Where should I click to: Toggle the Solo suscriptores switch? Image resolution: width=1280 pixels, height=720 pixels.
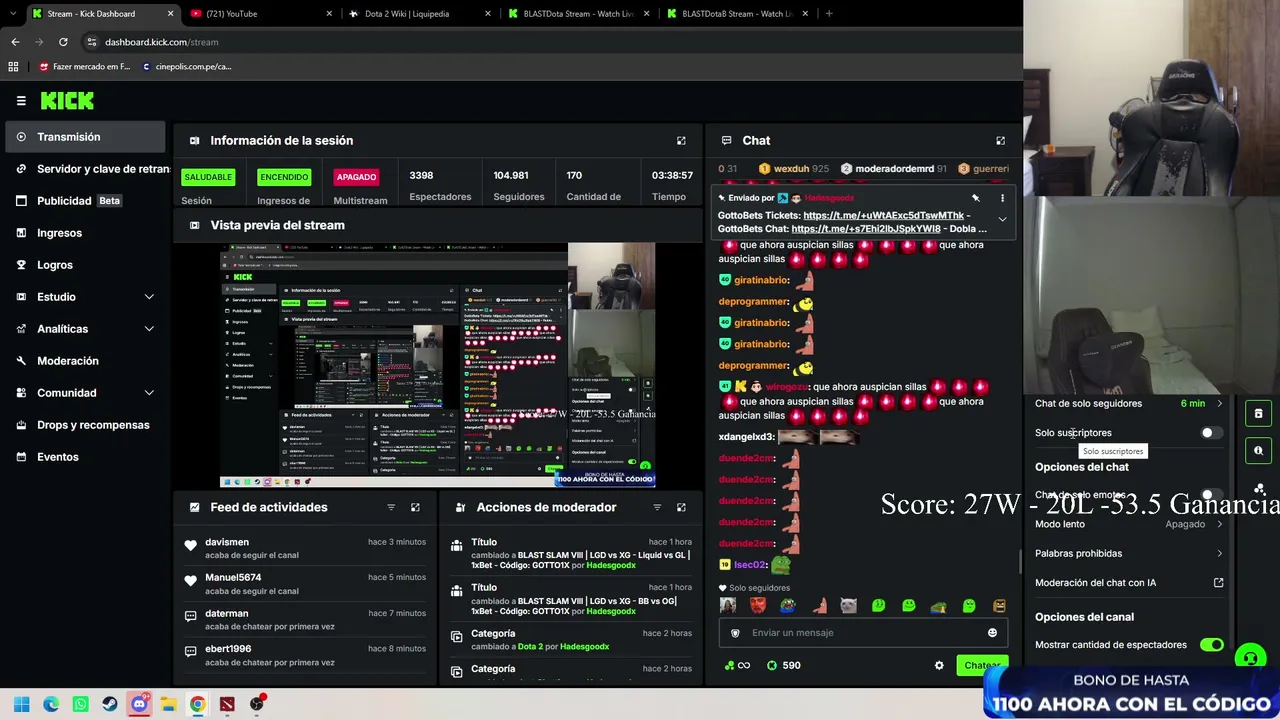point(1211,433)
